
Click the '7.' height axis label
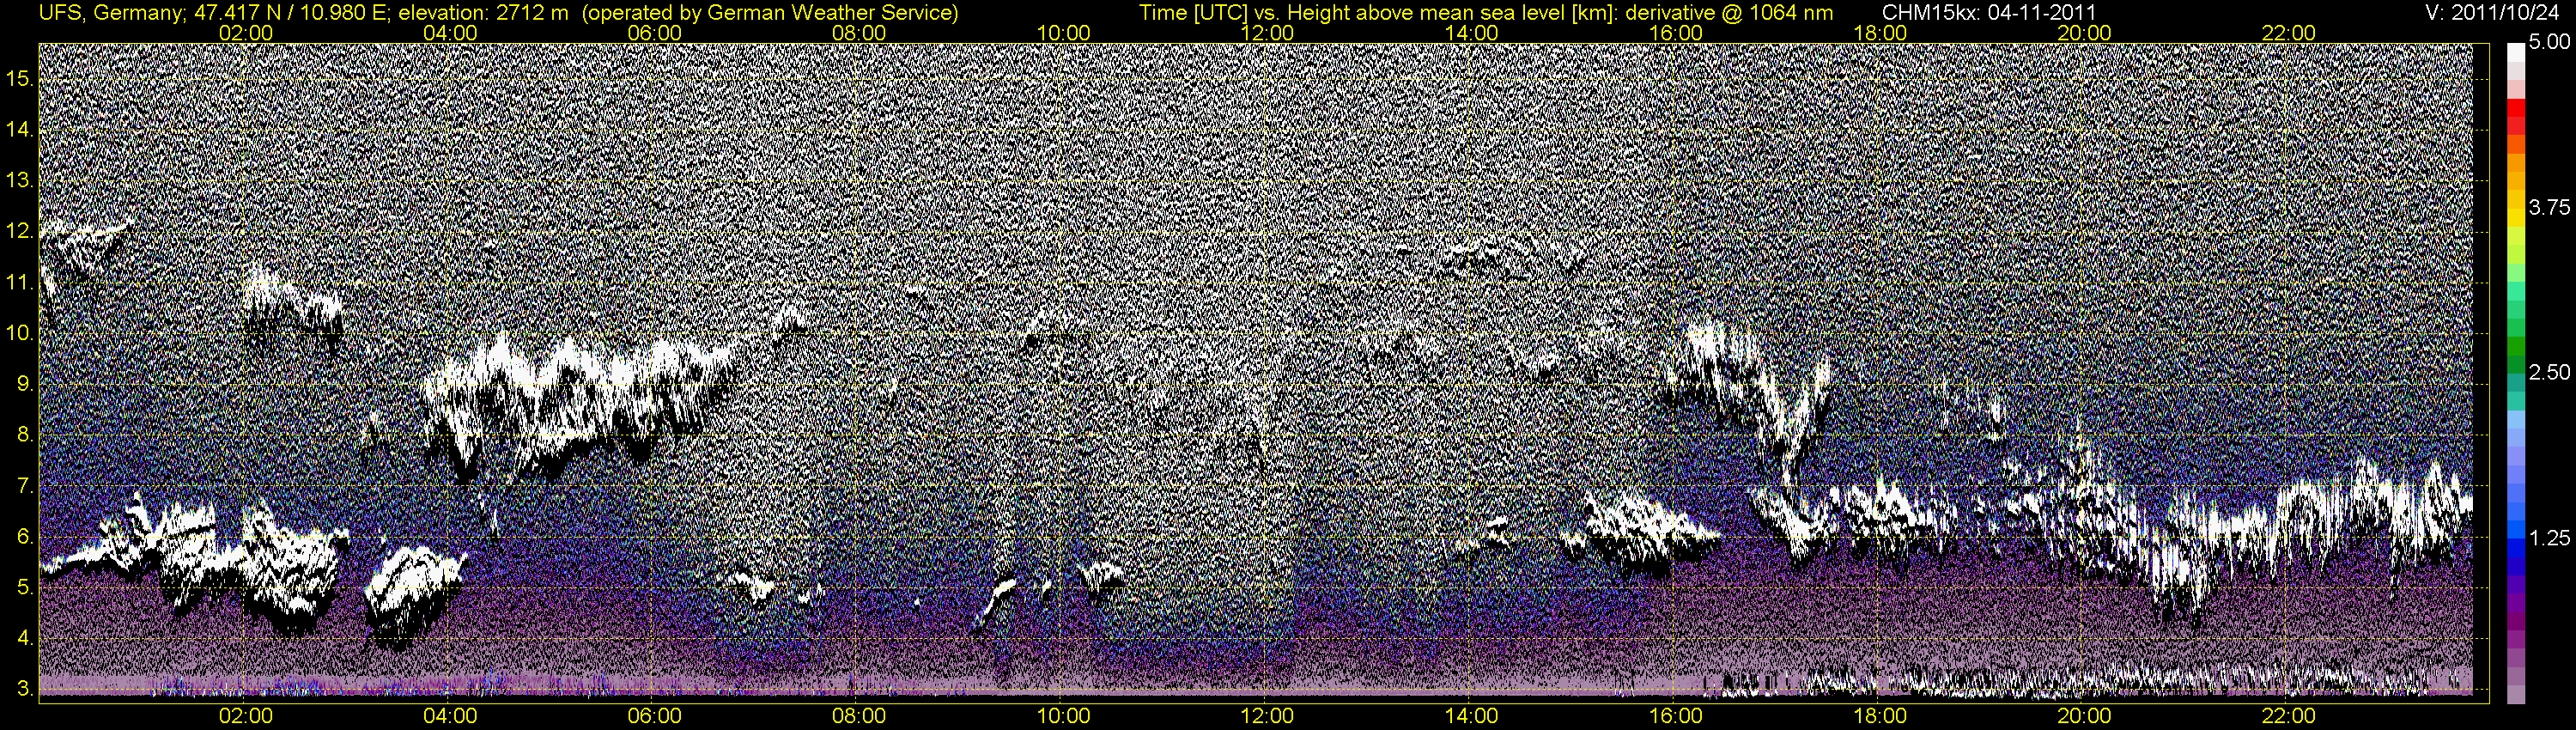pos(26,486)
